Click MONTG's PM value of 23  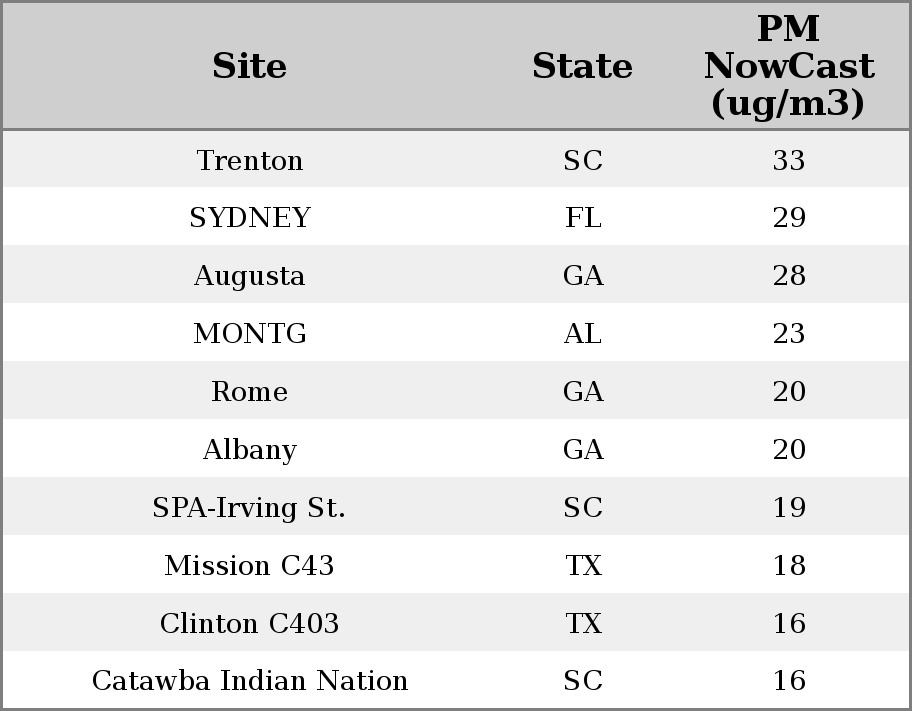(789, 334)
